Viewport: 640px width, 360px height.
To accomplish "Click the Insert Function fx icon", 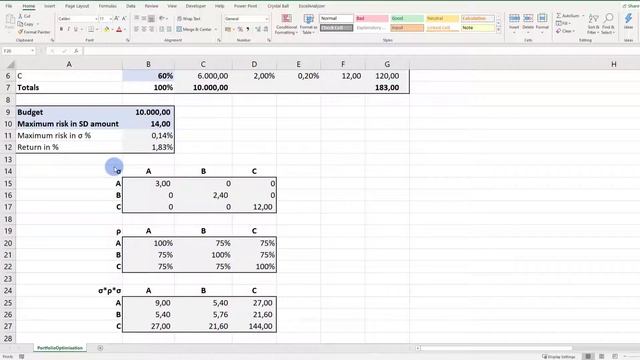I will pyautogui.click(x=76, y=51).
